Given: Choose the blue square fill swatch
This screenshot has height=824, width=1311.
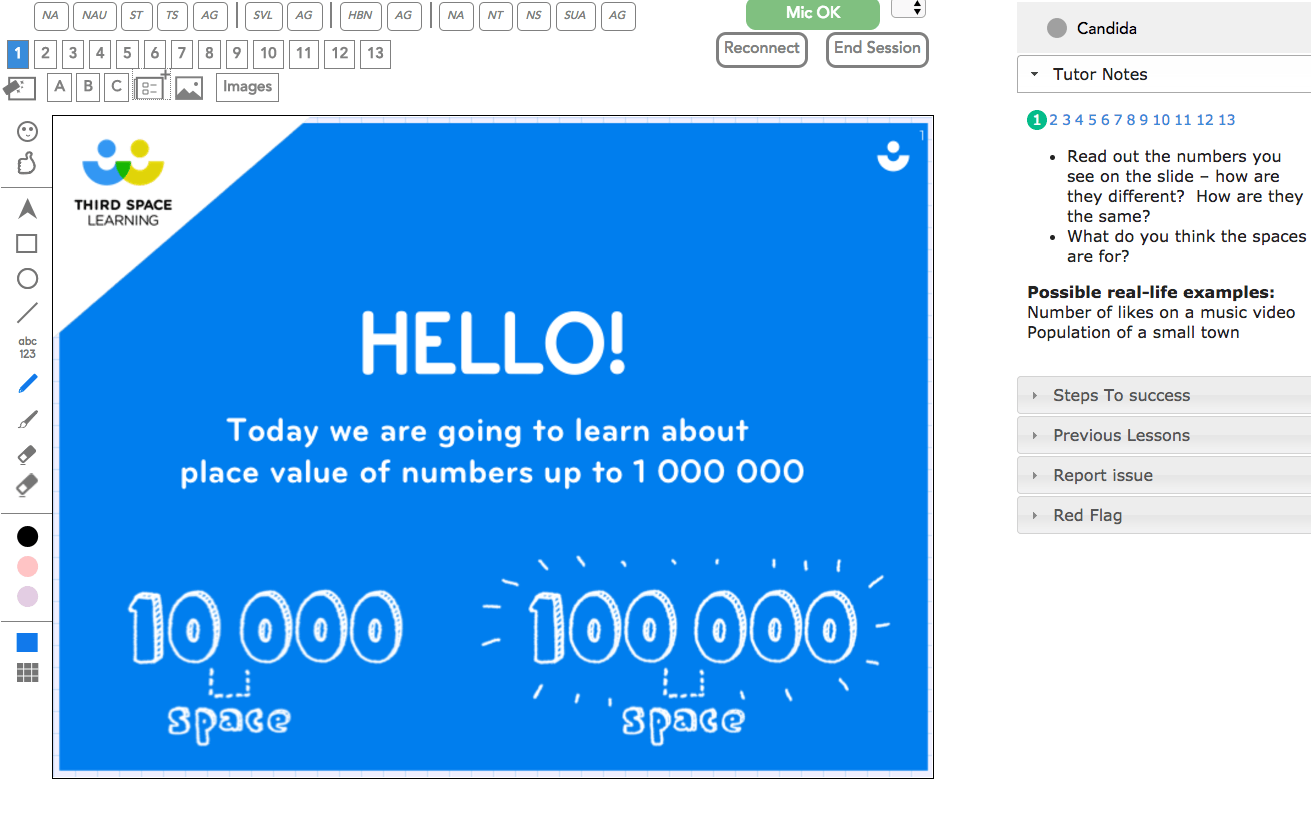Looking at the screenshot, I should click(x=28, y=642).
